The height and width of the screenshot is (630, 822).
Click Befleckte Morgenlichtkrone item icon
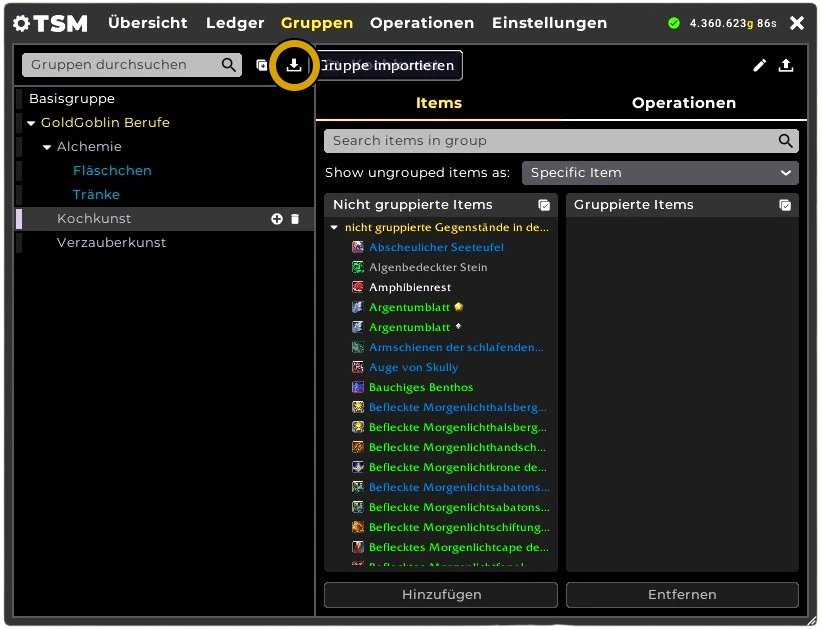click(x=358, y=467)
